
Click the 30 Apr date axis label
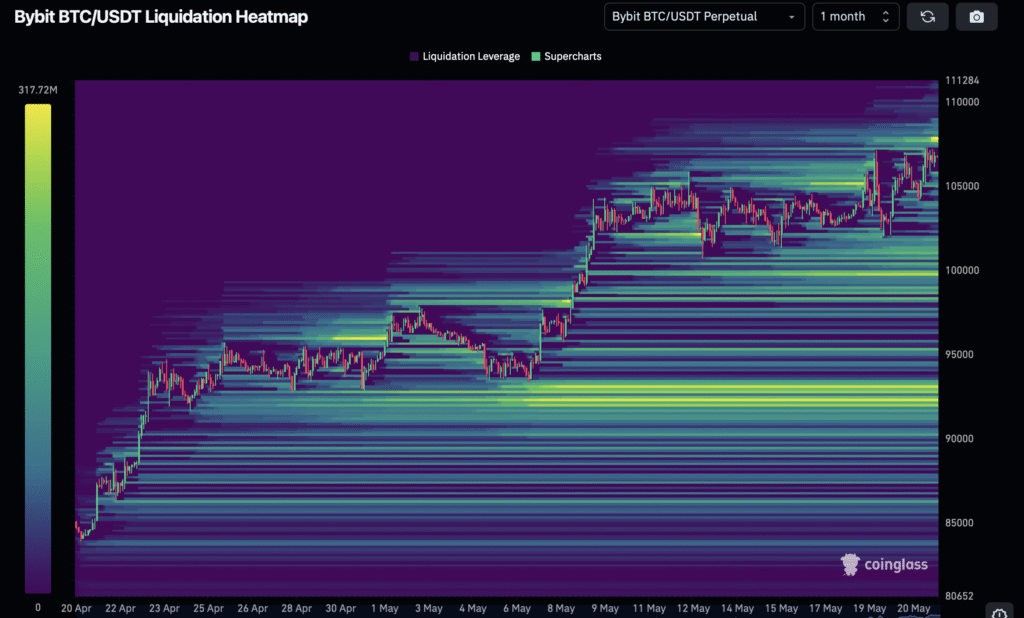tap(340, 608)
